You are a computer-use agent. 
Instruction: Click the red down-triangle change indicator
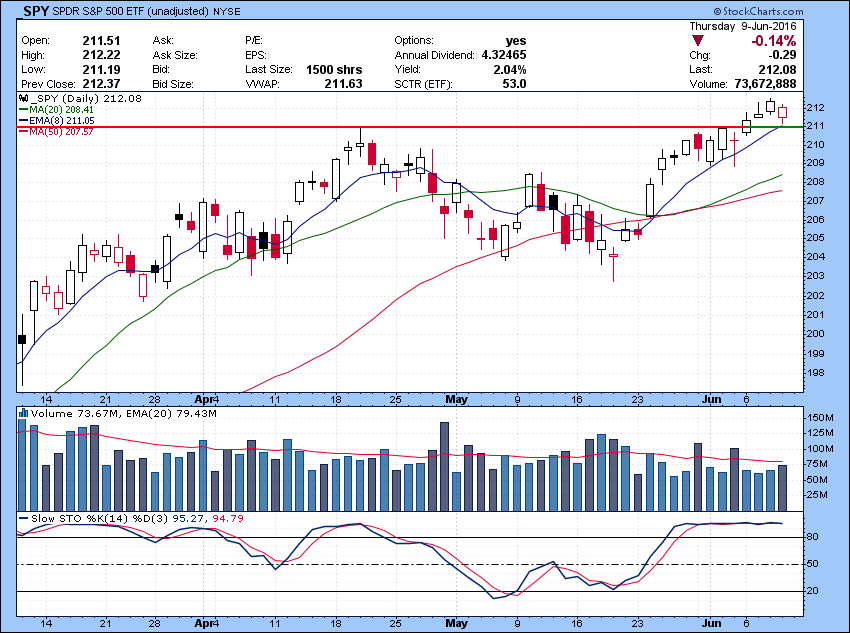[x=698, y=41]
